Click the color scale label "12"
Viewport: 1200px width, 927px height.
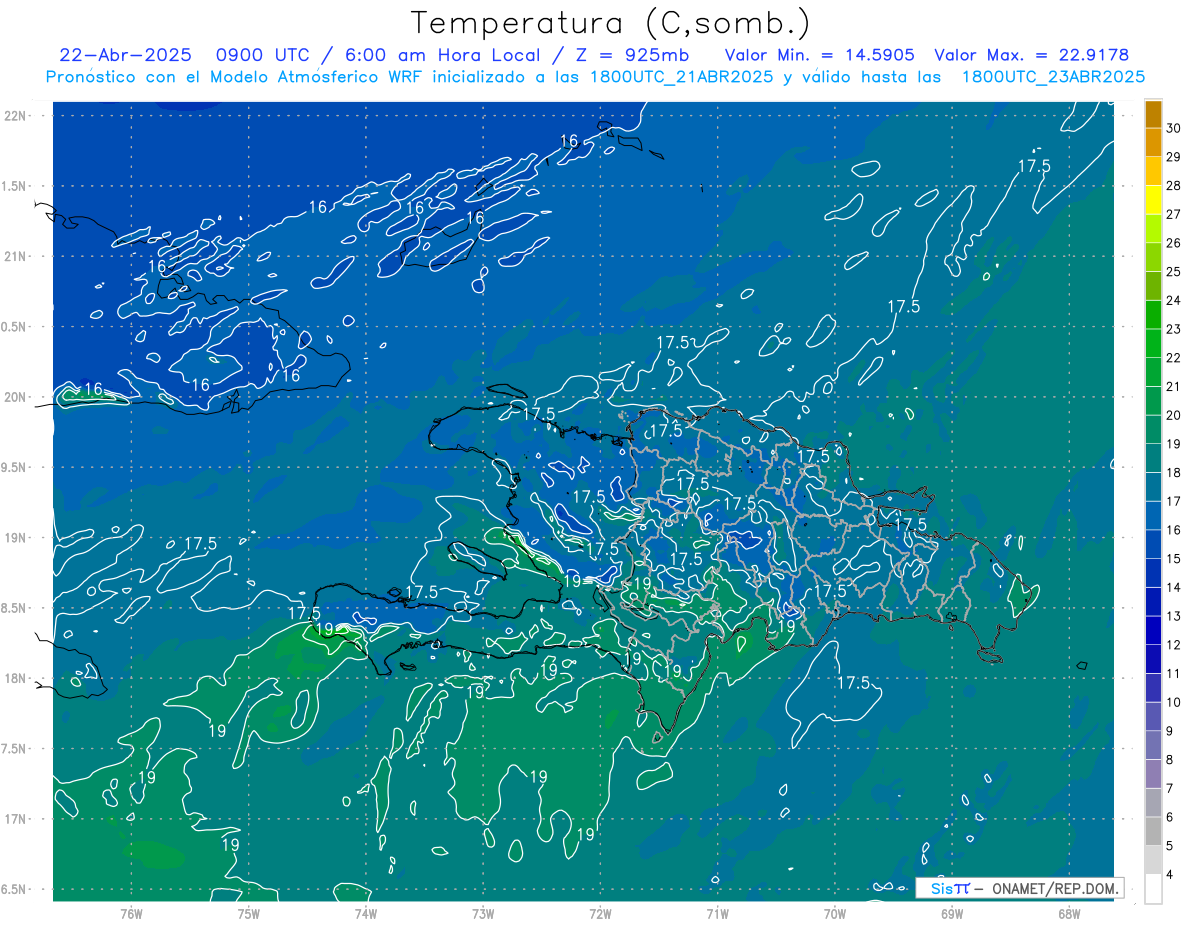[x=1174, y=645]
